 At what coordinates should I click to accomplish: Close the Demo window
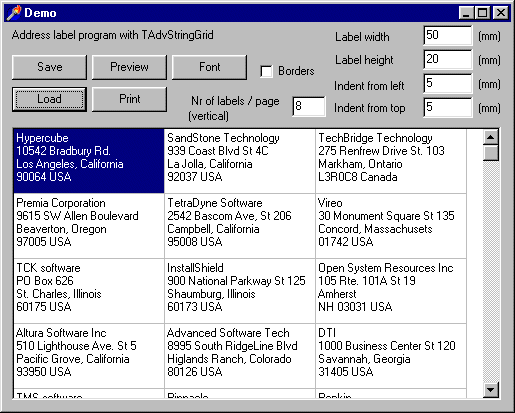pos(501,13)
